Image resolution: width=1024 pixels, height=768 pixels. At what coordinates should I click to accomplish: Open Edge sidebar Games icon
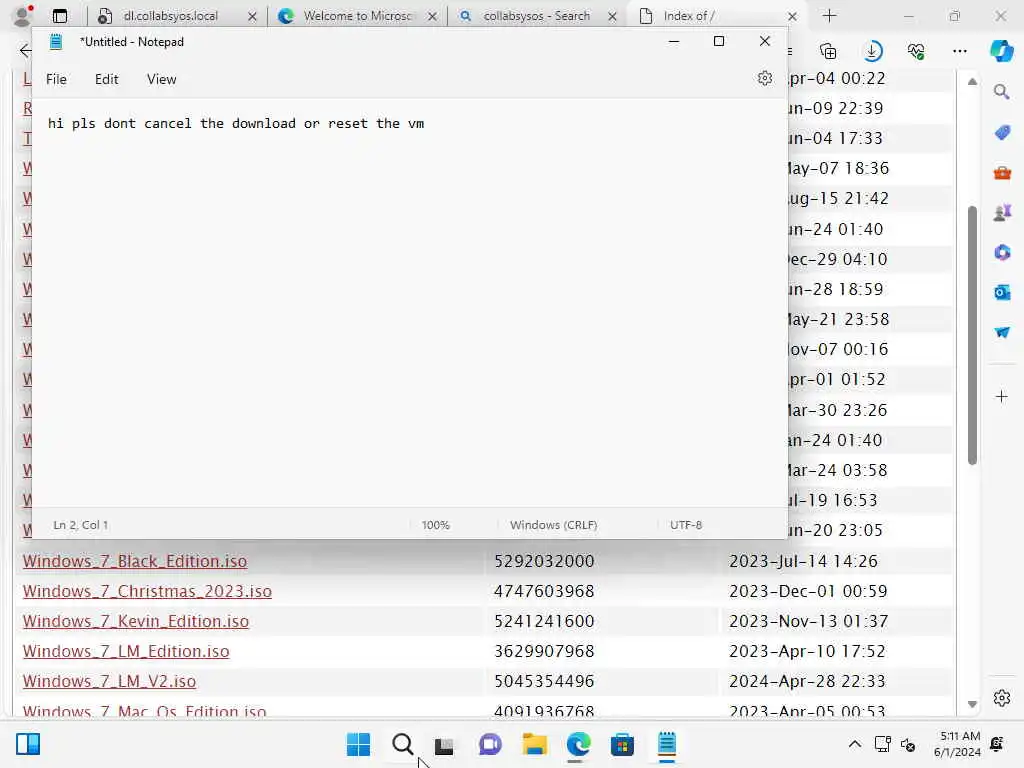pos(1002,213)
